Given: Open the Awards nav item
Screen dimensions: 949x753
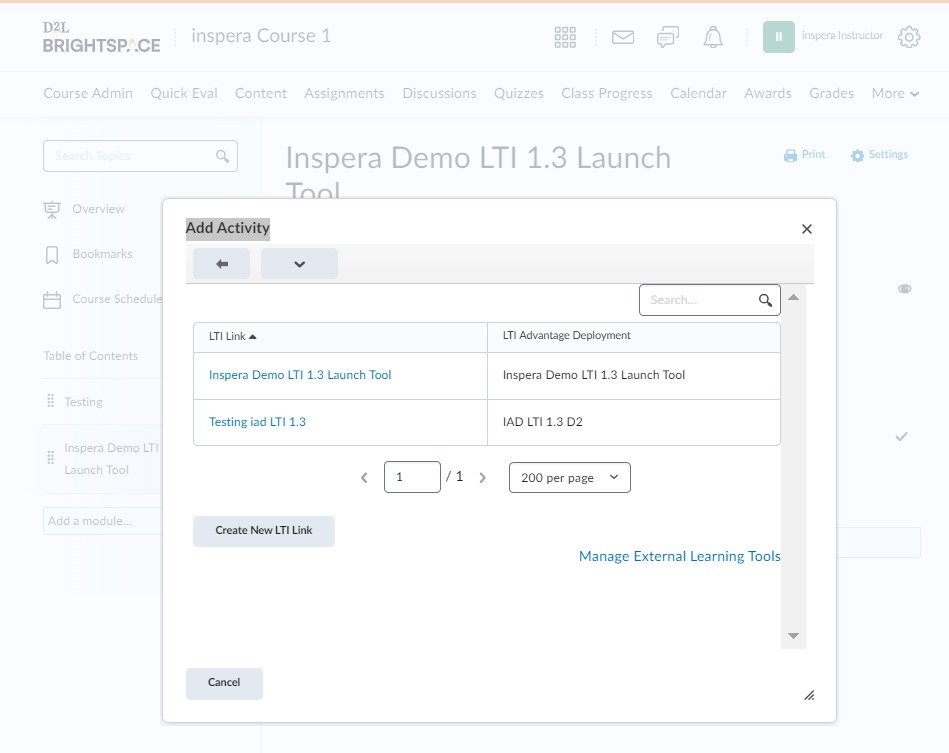Looking at the screenshot, I should point(768,94).
